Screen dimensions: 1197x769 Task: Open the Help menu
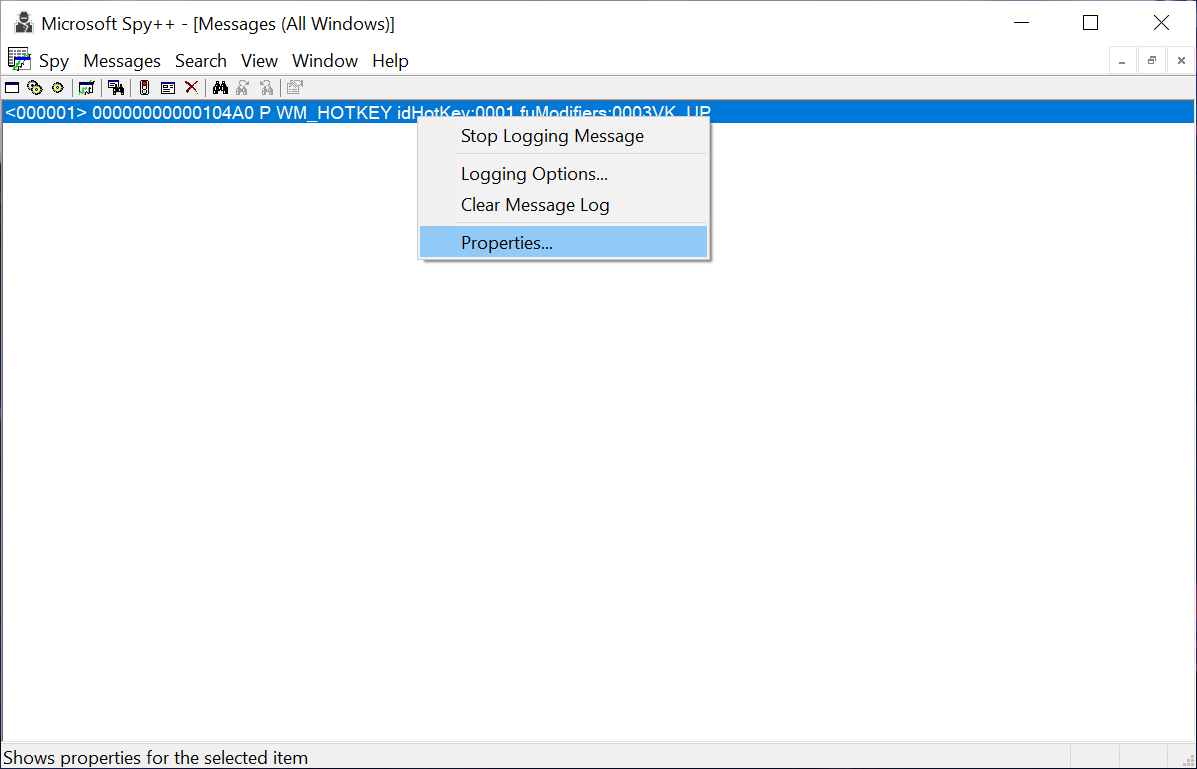coord(391,61)
